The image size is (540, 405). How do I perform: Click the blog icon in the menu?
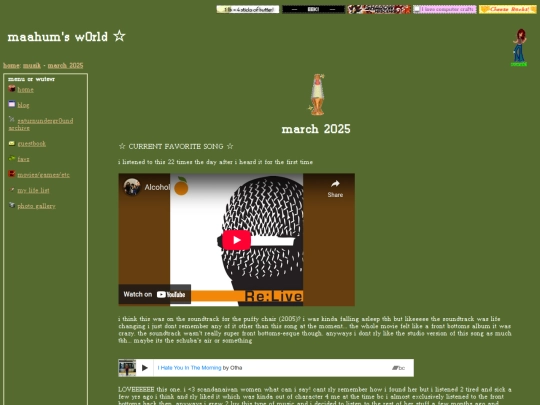pos(12,104)
